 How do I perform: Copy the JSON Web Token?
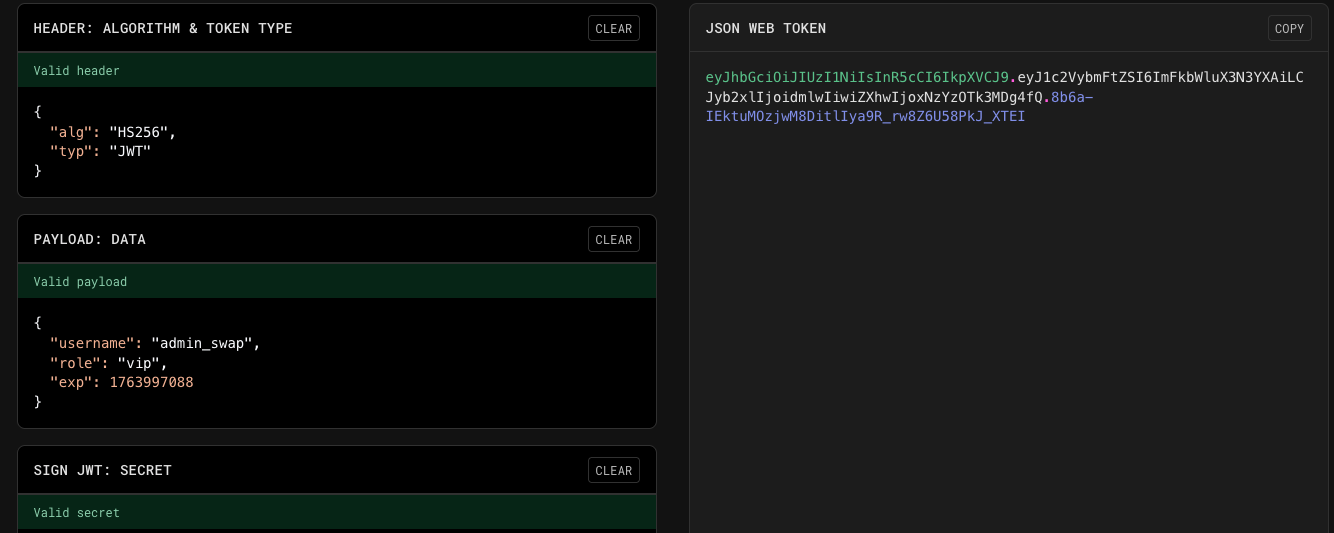1289,29
